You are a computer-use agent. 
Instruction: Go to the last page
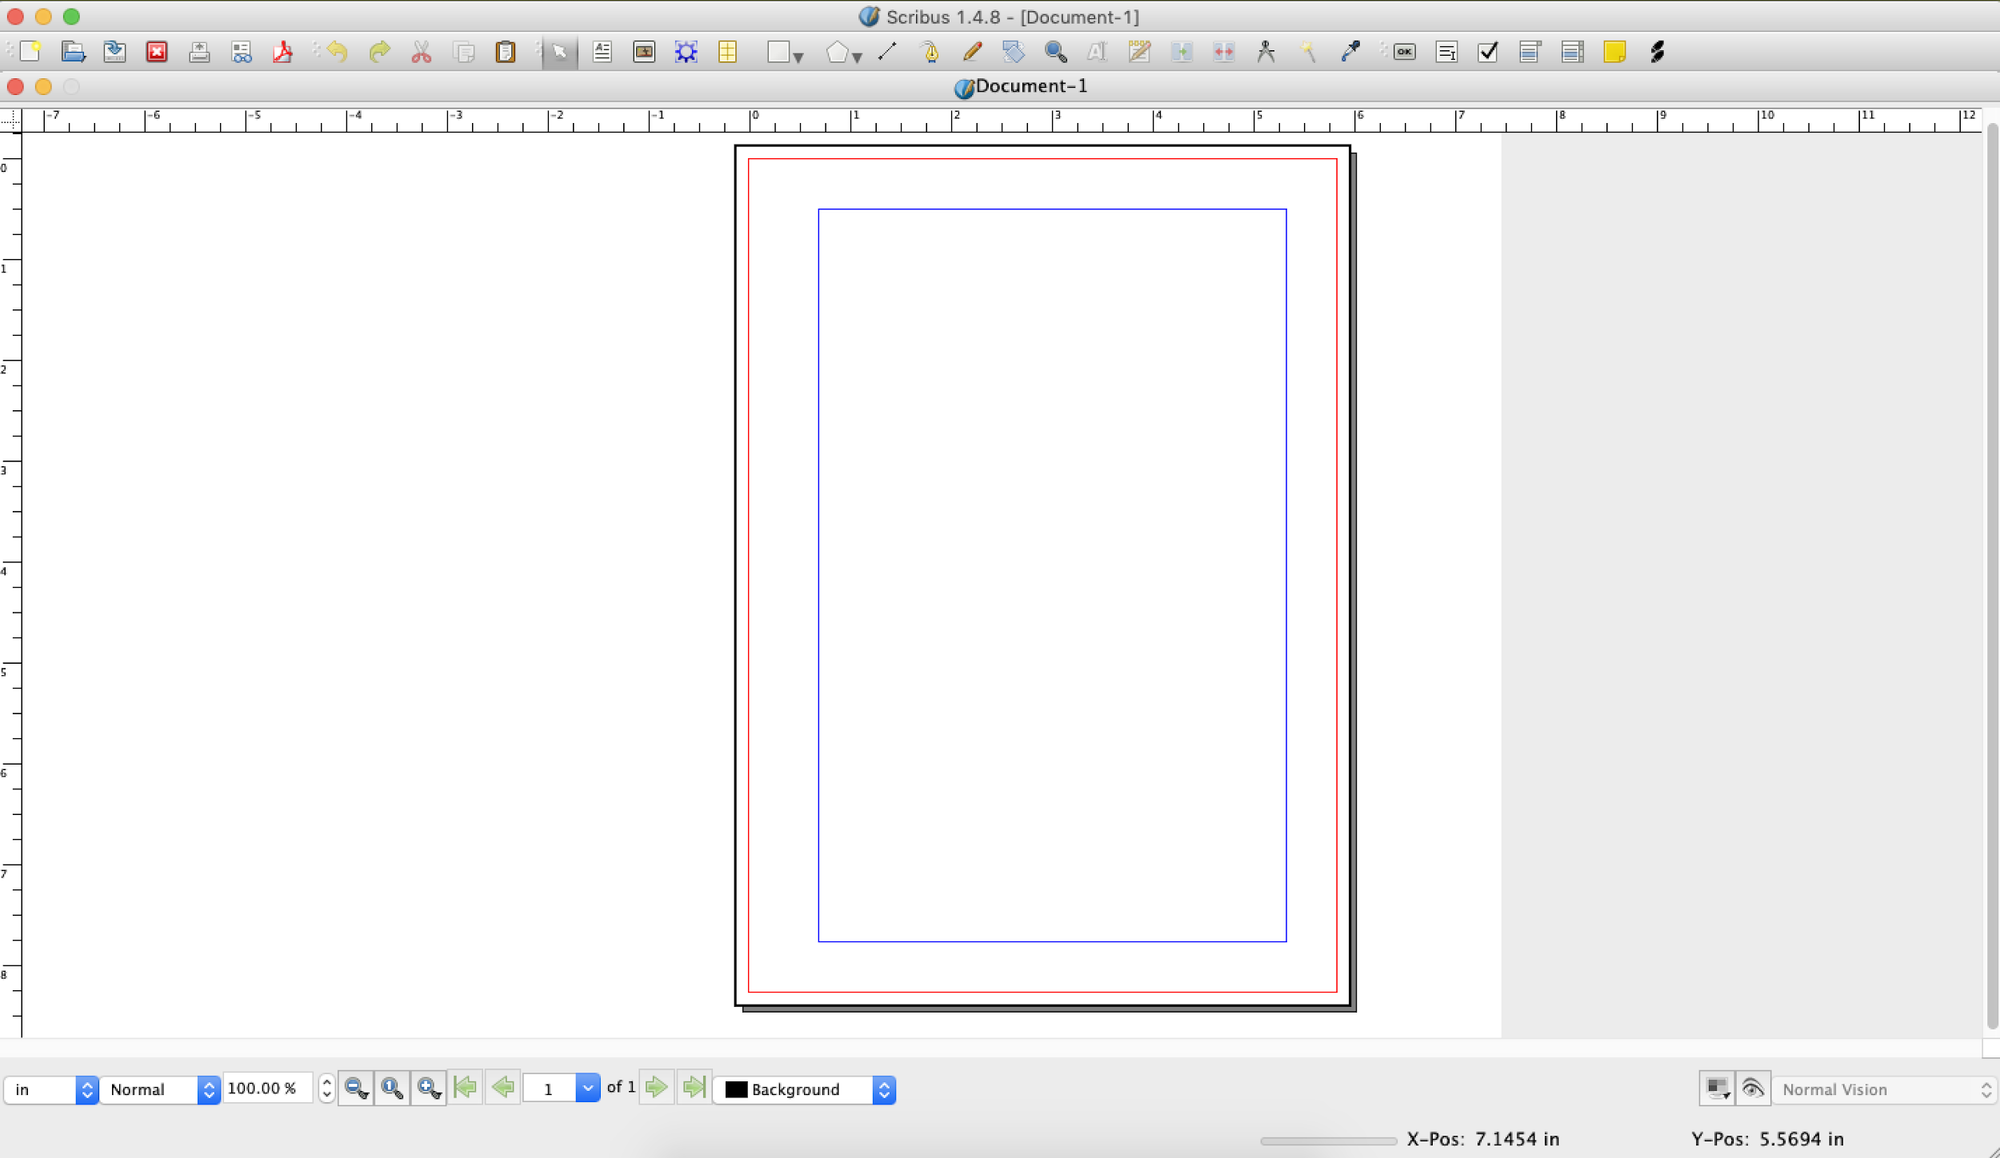point(694,1088)
